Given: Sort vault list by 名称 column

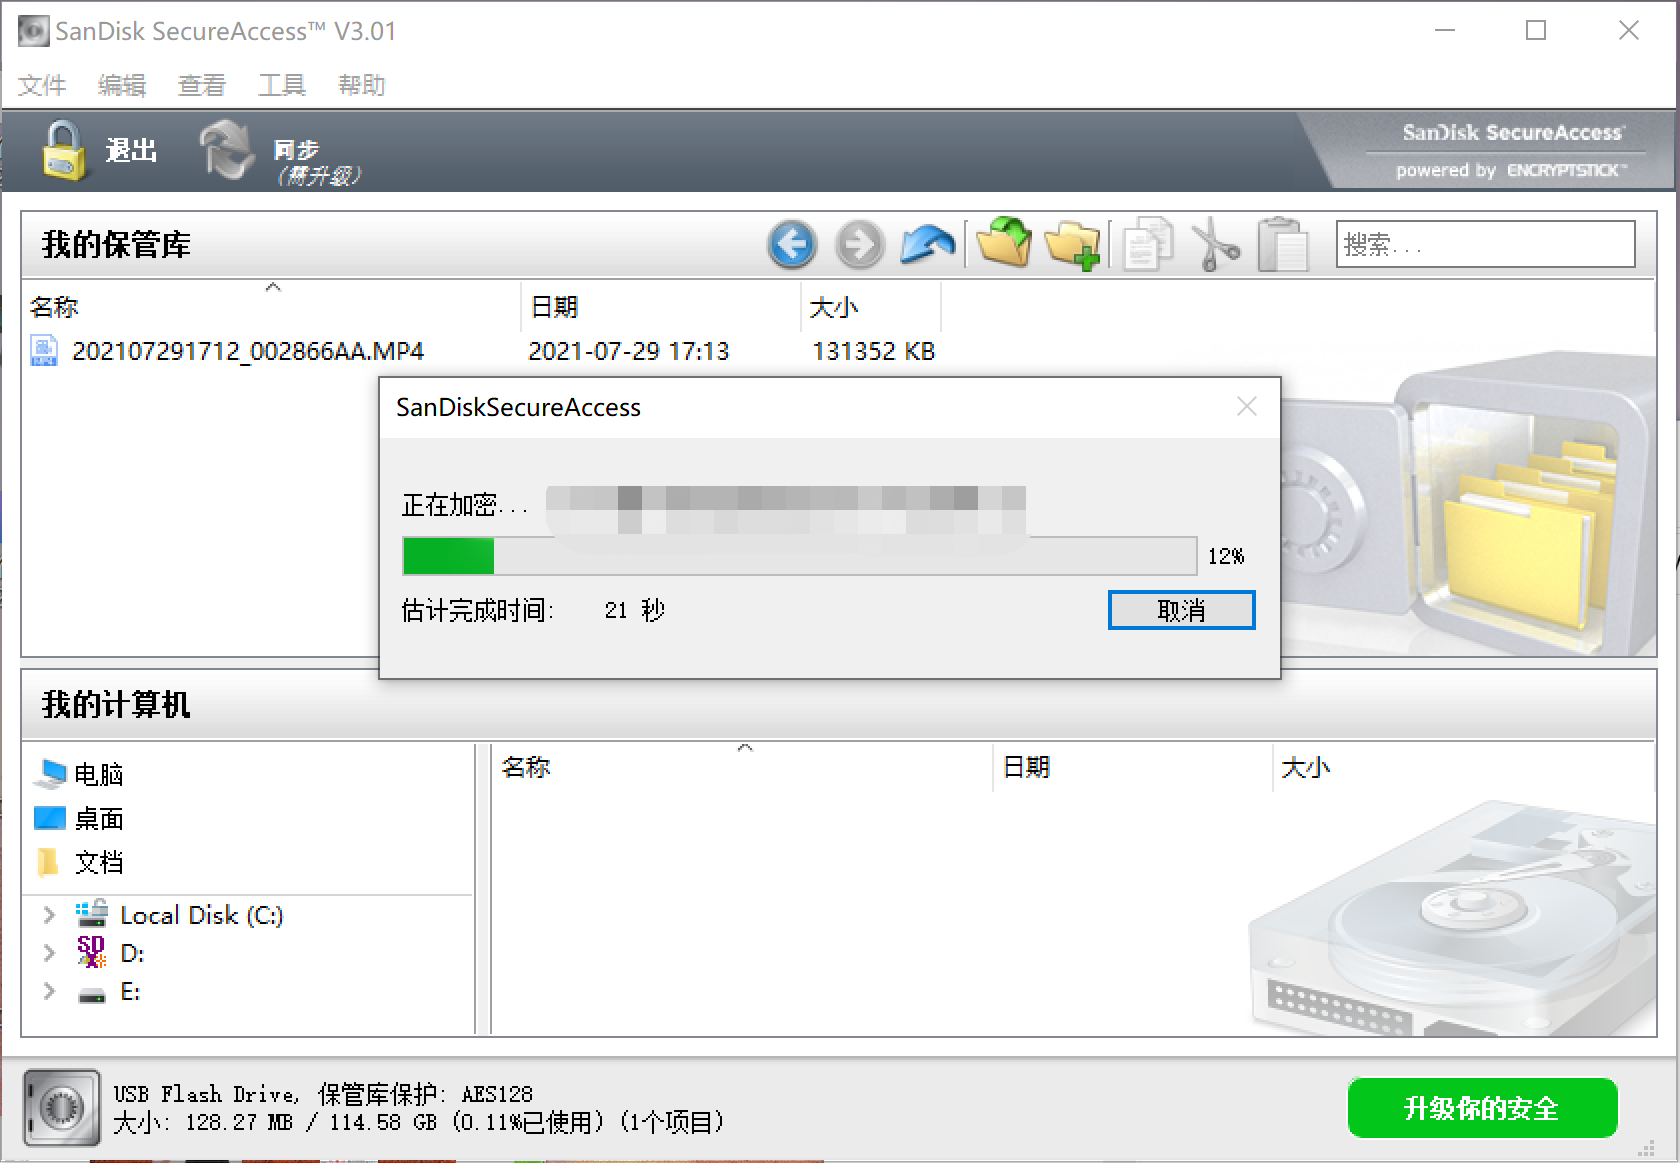Looking at the screenshot, I should pyautogui.click(x=271, y=306).
